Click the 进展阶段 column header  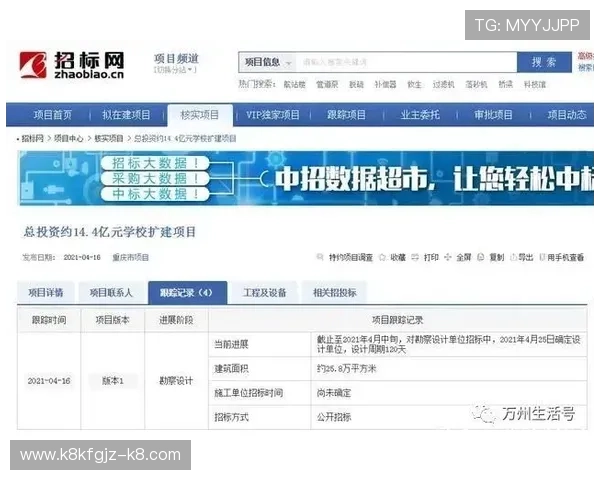click(x=176, y=320)
